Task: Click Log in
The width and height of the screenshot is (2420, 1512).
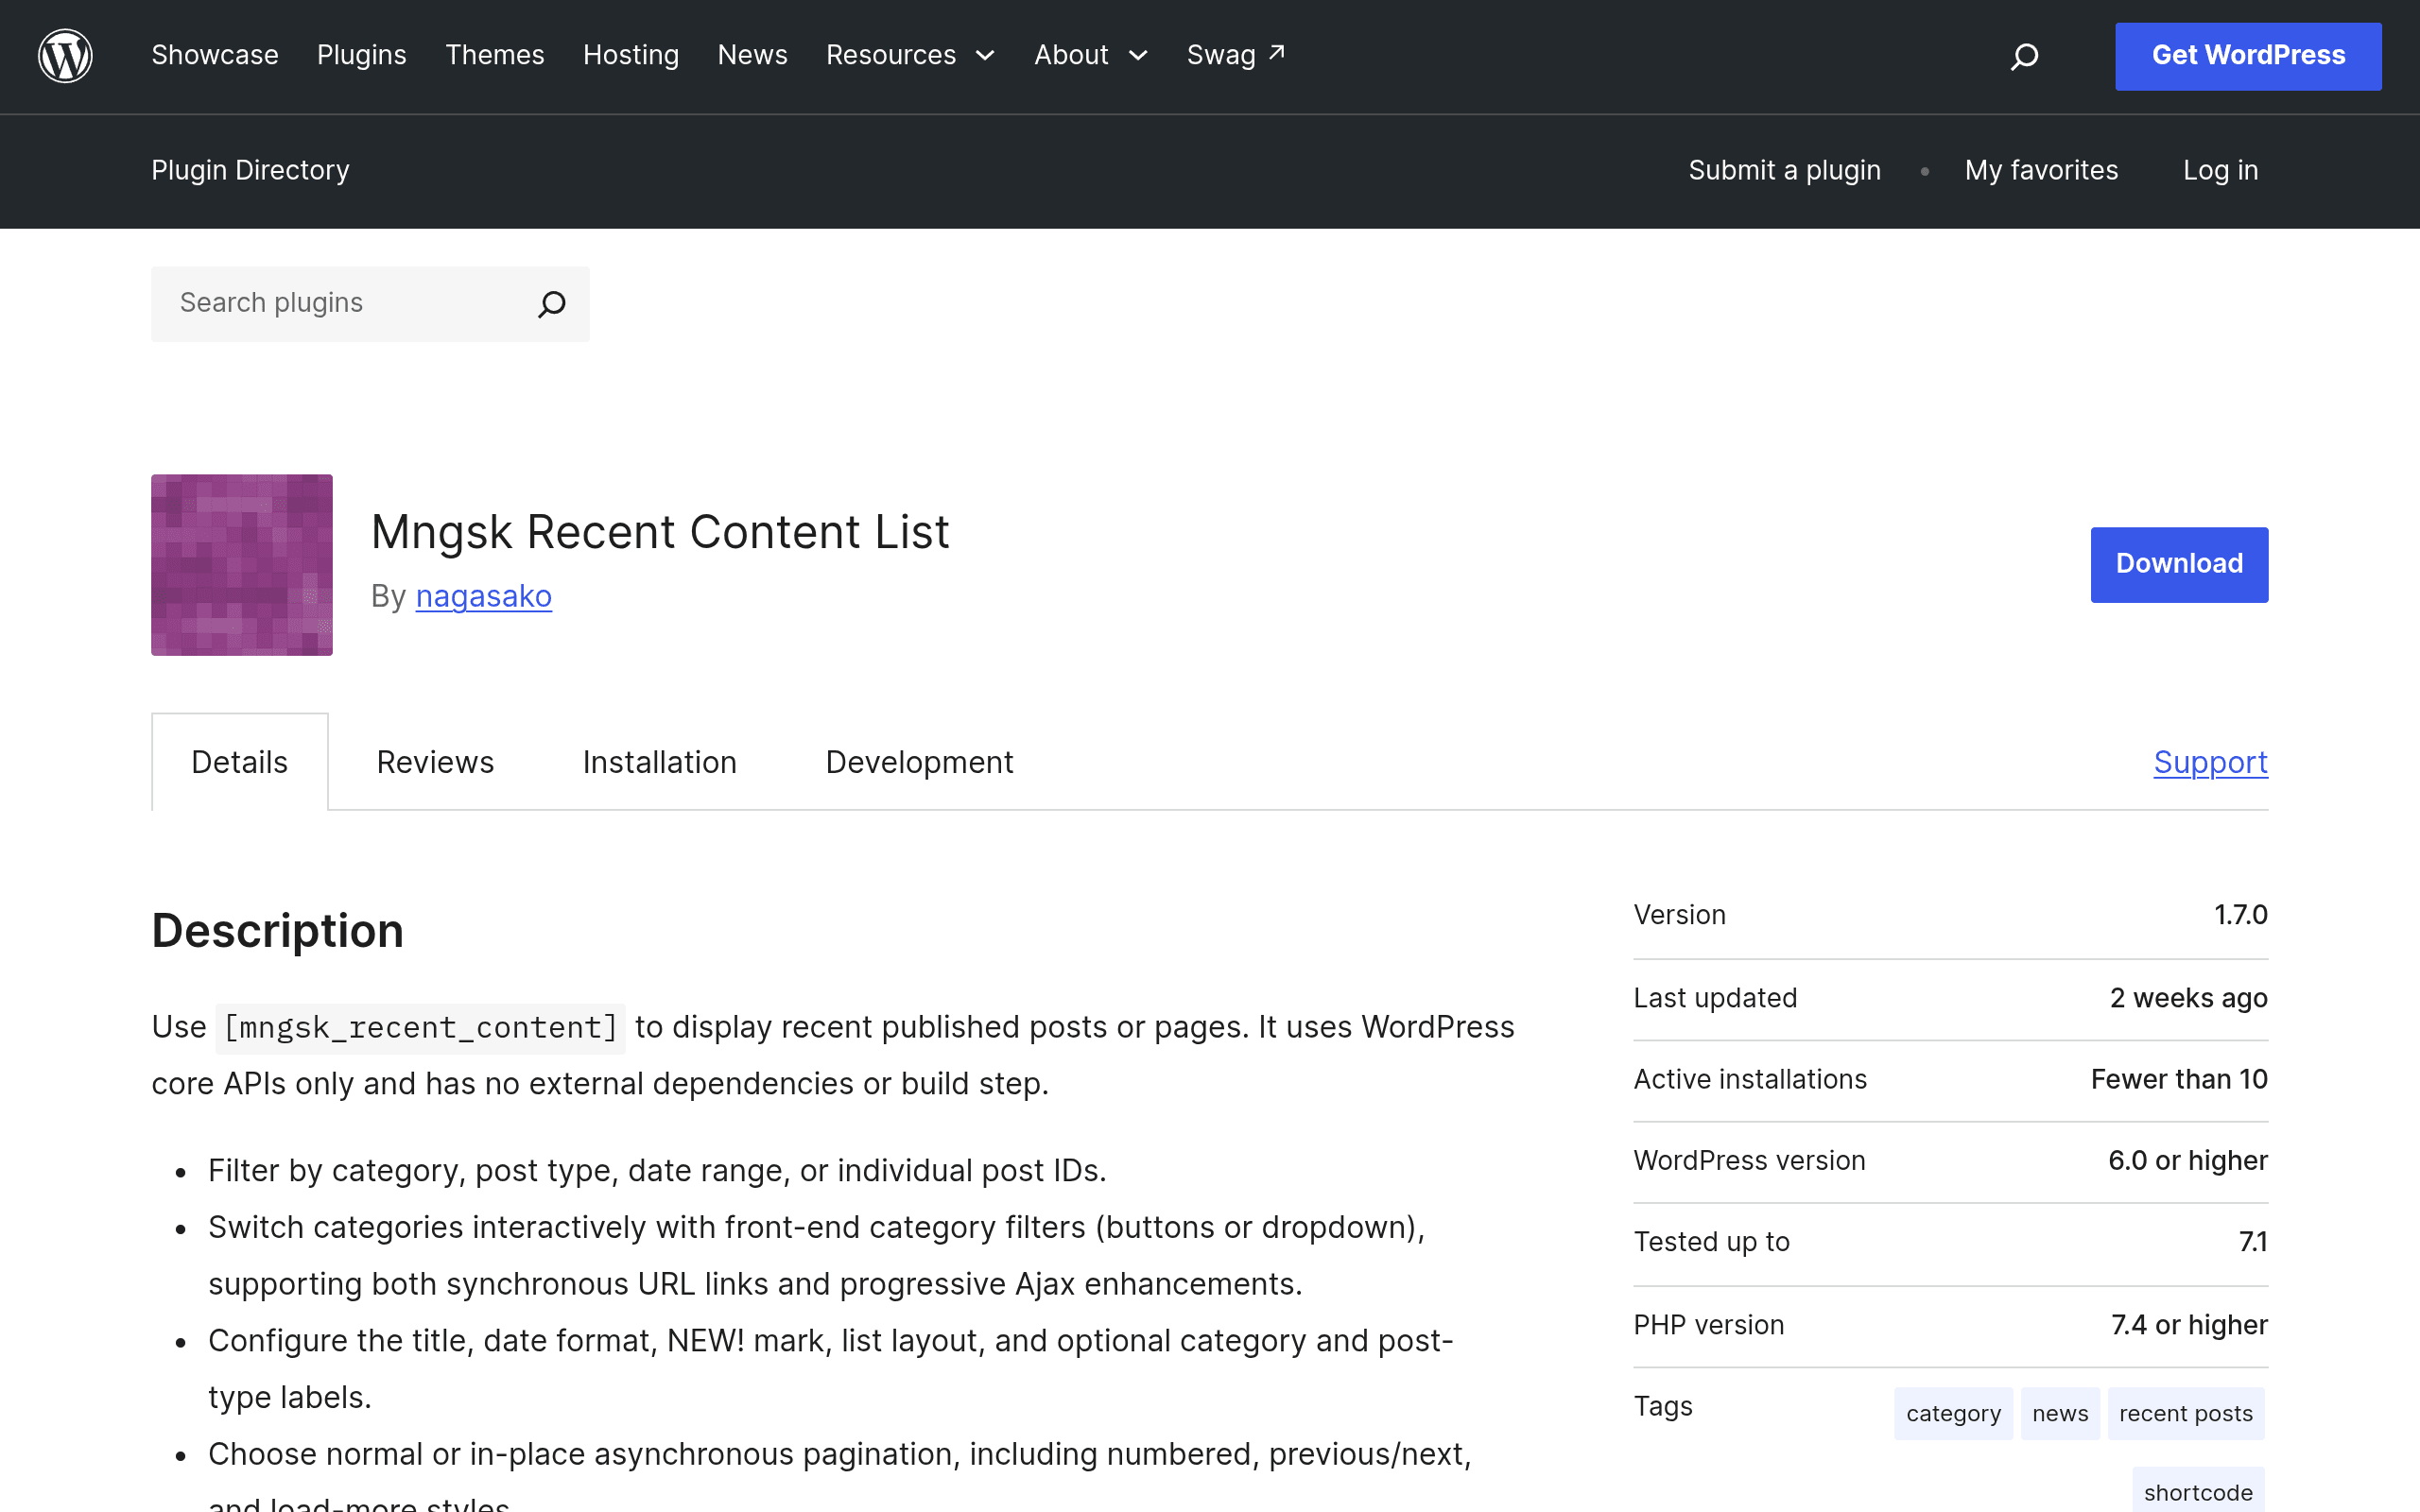Action: click(2220, 170)
